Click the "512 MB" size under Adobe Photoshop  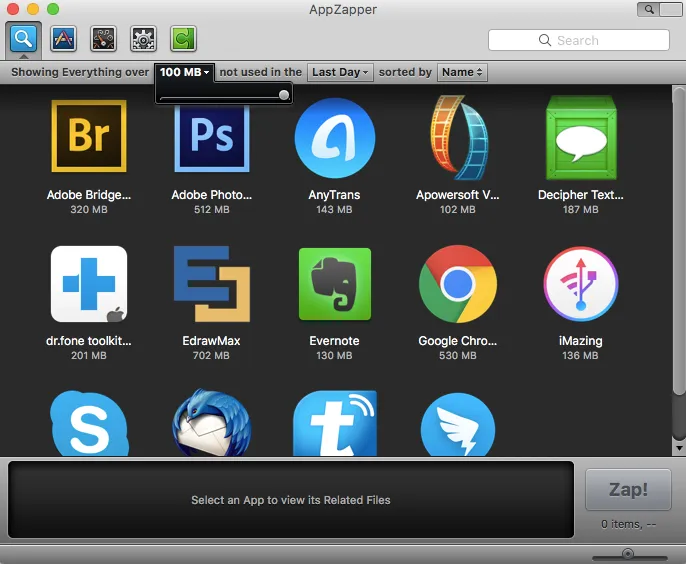point(212,210)
